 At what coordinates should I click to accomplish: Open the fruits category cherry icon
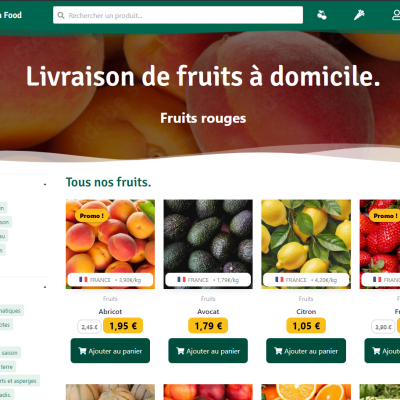(322, 15)
